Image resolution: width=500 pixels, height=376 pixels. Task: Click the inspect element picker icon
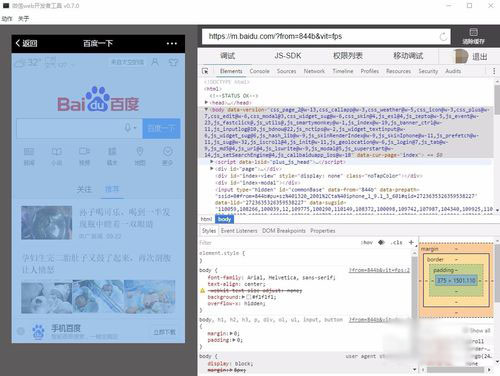(205, 71)
